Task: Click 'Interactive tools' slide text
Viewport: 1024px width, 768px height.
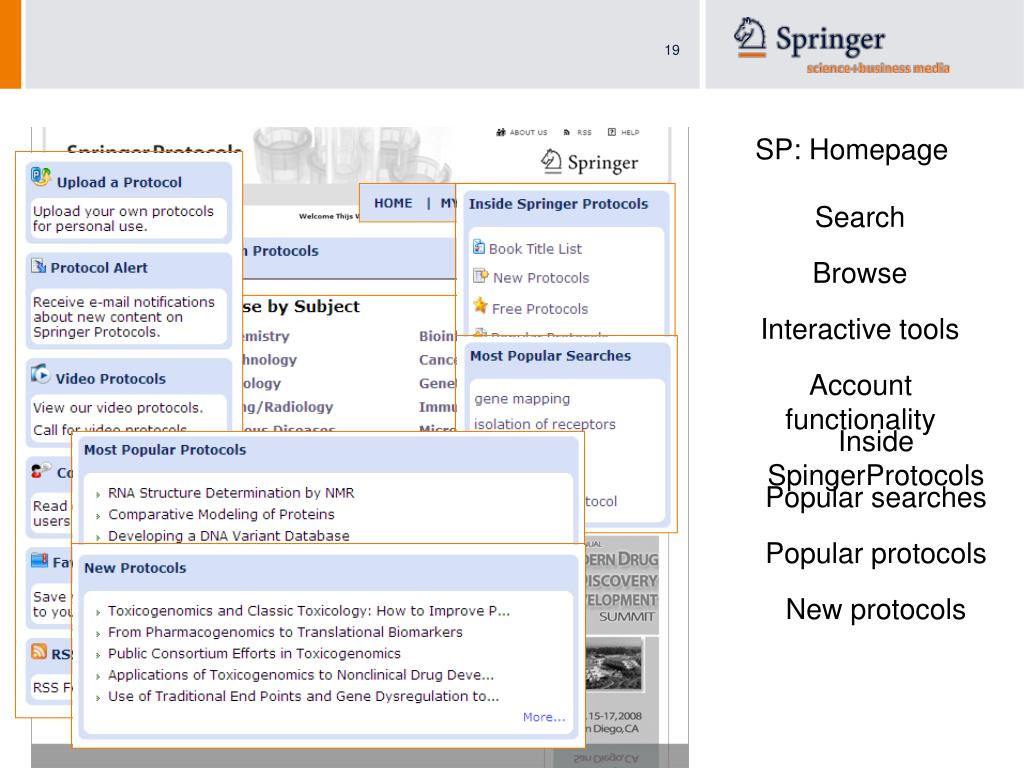Action: (859, 329)
